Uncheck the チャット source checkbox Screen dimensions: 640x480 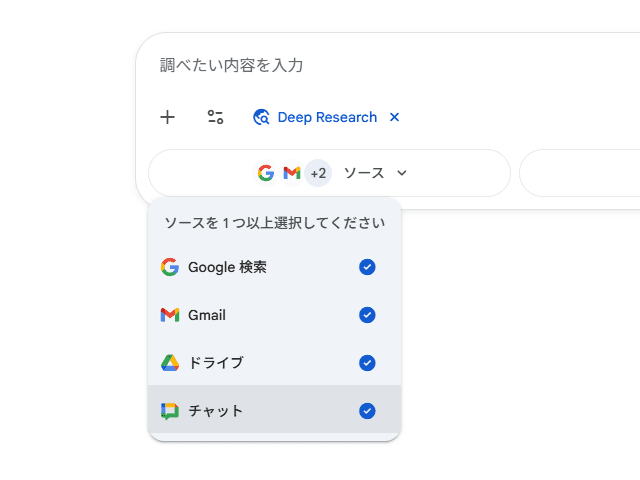pyautogui.click(x=367, y=411)
